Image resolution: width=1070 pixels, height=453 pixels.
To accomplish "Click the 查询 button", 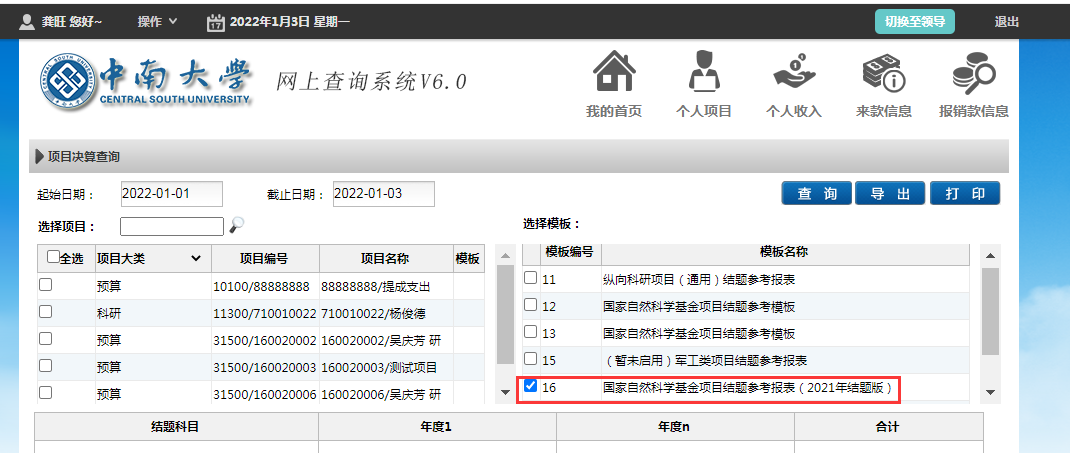I will coord(817,194).
